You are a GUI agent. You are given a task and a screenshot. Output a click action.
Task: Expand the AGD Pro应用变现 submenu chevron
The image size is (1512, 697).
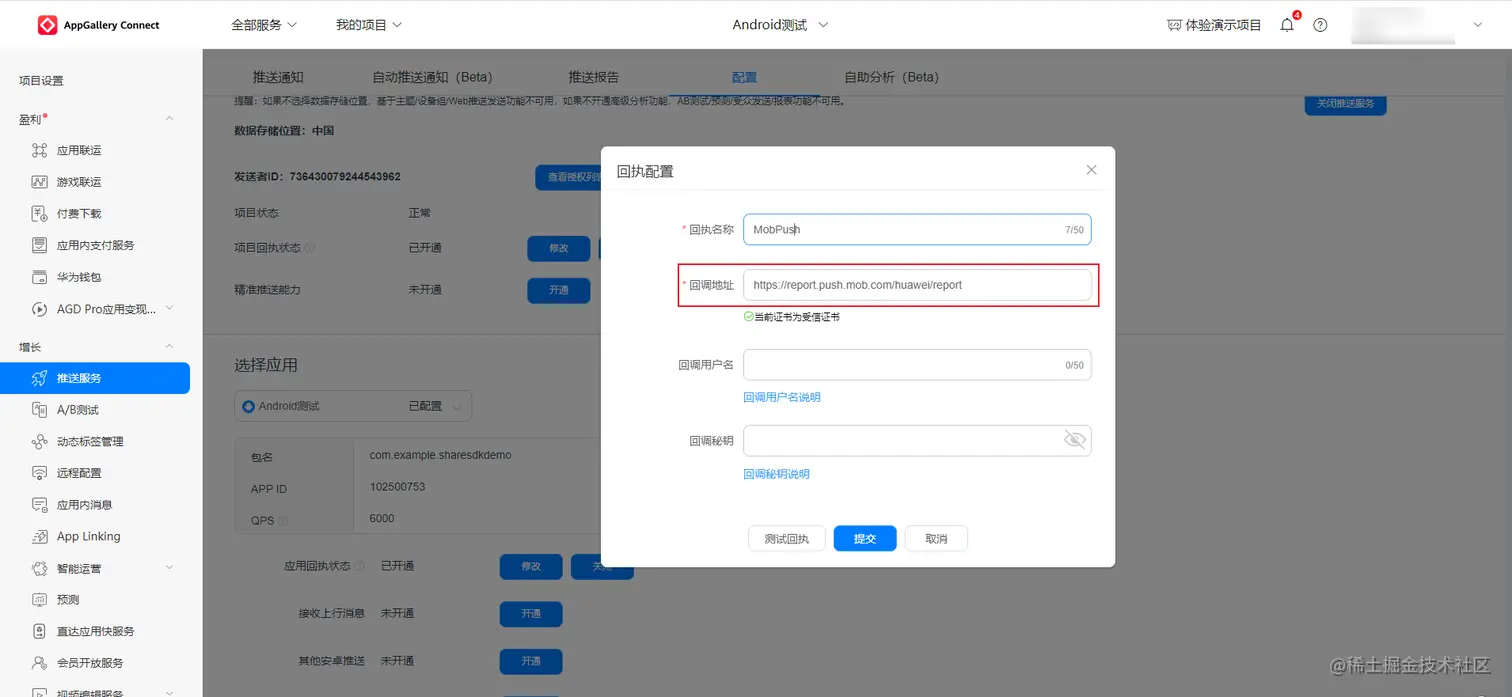point(169,309)
